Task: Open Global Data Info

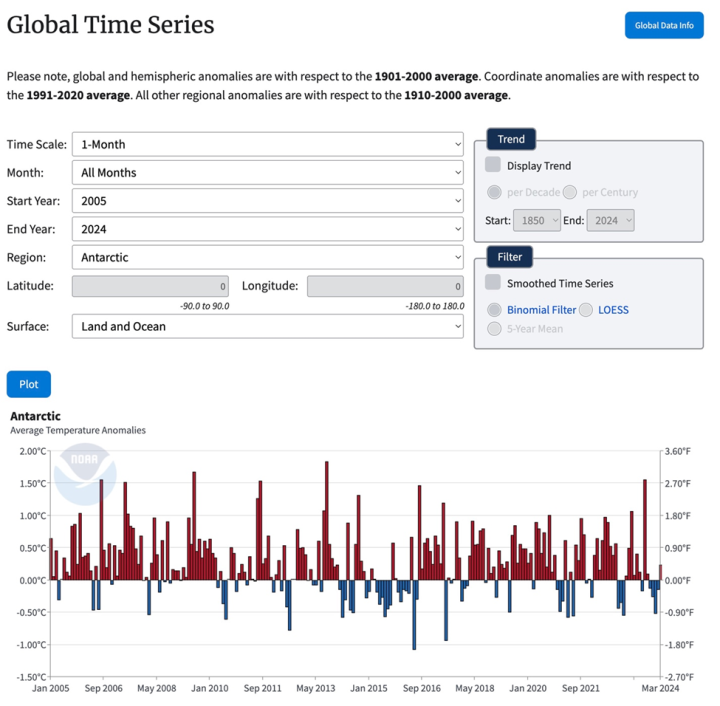Action: point(664,25)
